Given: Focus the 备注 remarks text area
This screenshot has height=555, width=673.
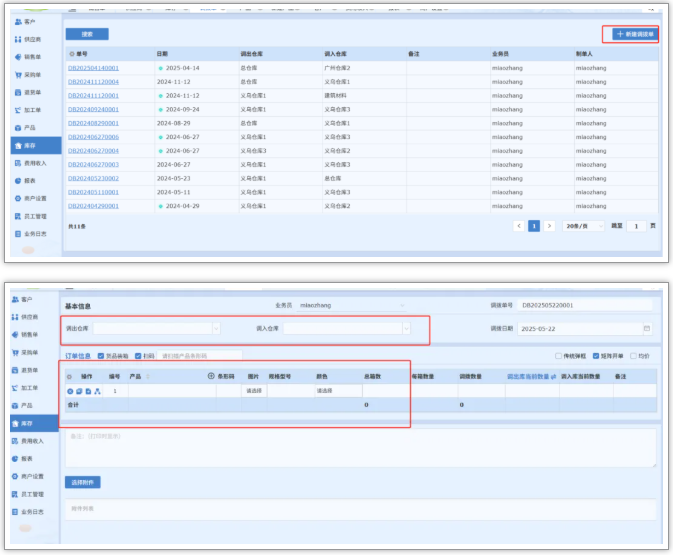Looking at the screenshot, I should click(361, 448).
